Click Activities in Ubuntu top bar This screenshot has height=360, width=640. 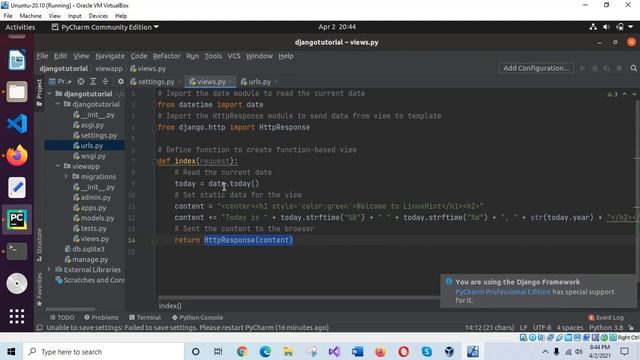pyautogui.click(x=20, y=27)
